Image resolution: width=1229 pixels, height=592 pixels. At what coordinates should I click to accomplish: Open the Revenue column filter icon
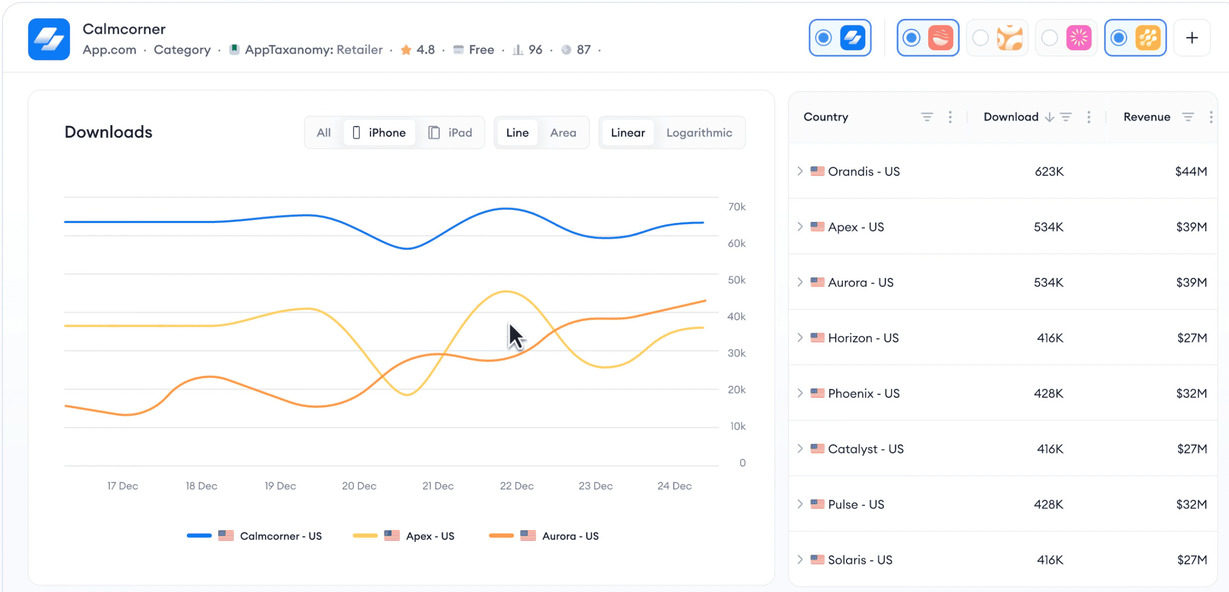click(1188, 117)
